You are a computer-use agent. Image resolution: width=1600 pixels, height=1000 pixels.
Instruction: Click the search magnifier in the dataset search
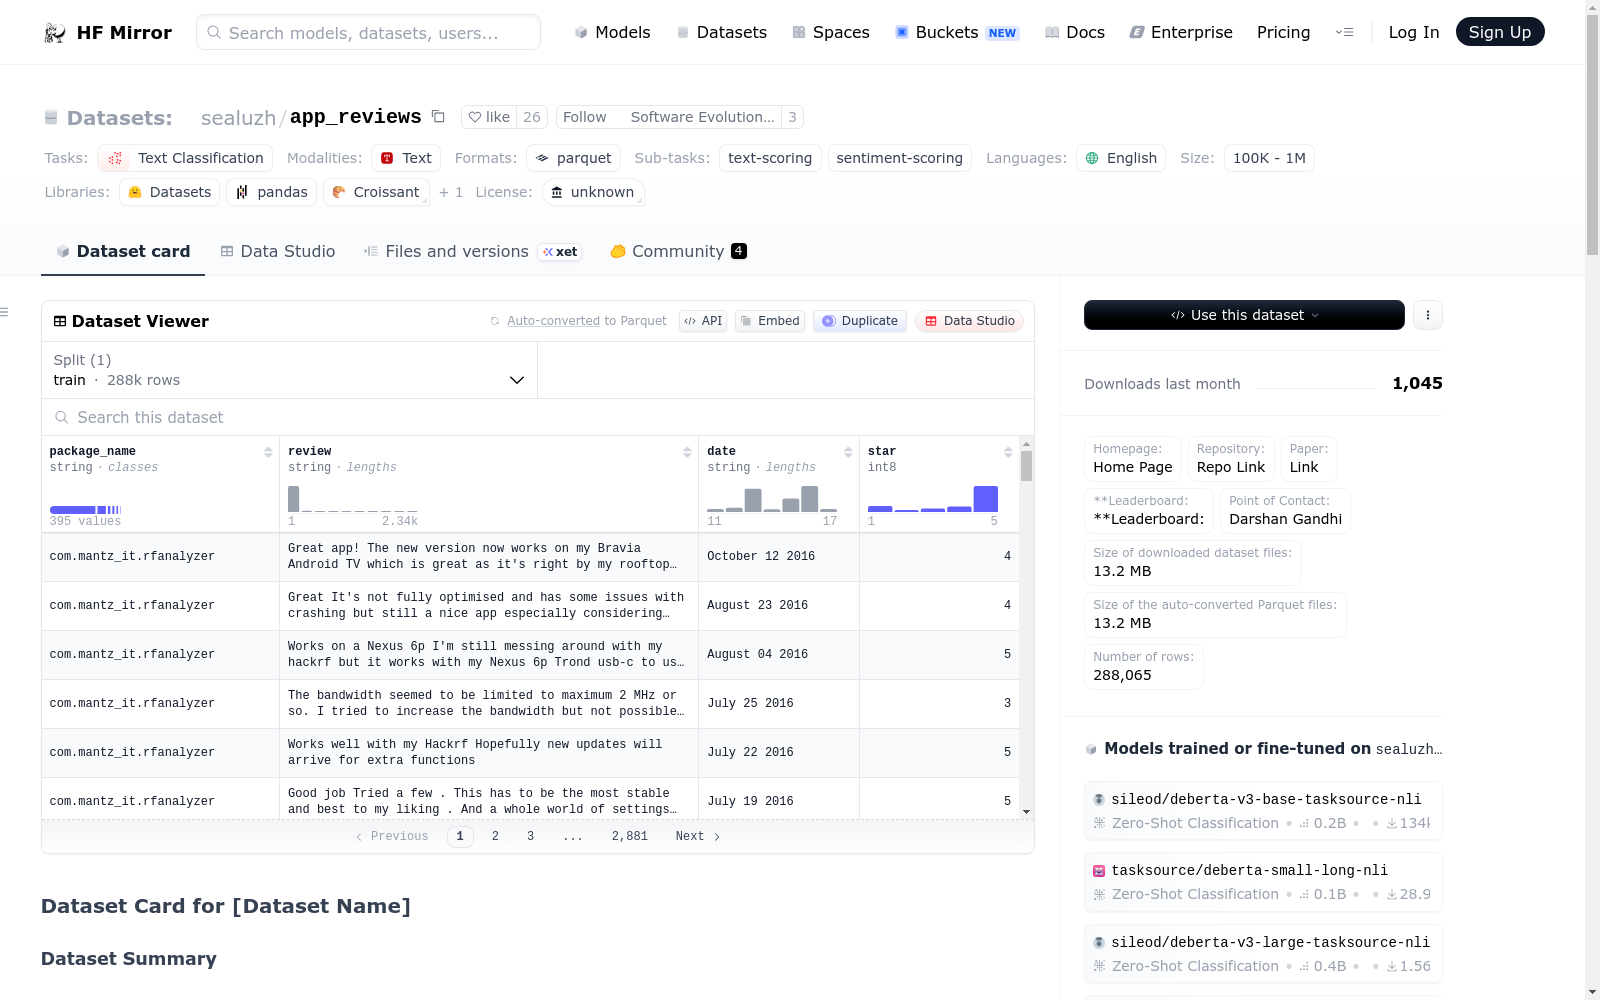(x=62, y=417)
